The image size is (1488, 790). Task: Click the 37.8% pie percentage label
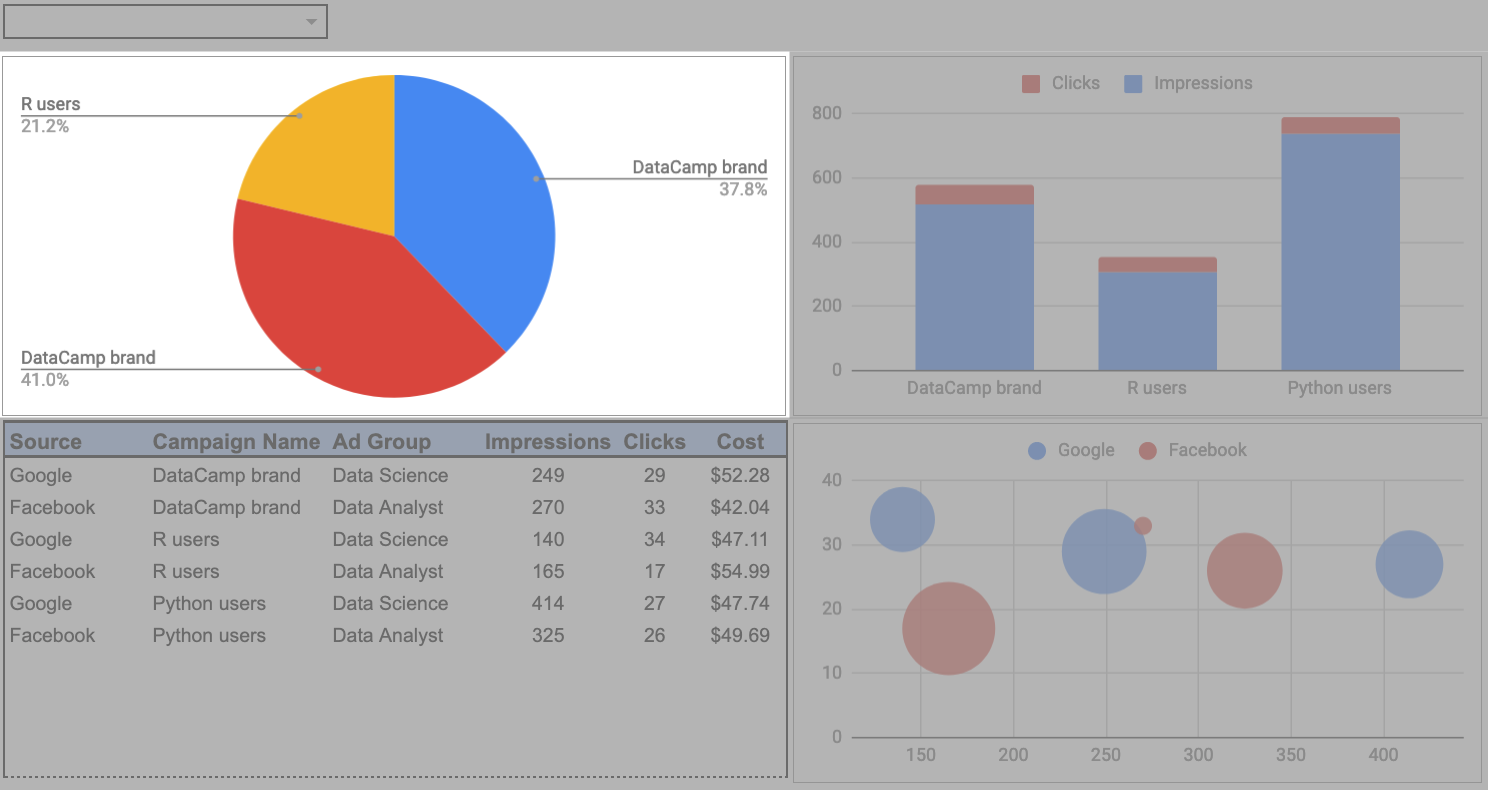pyautogui.click(x=743, y=189)
